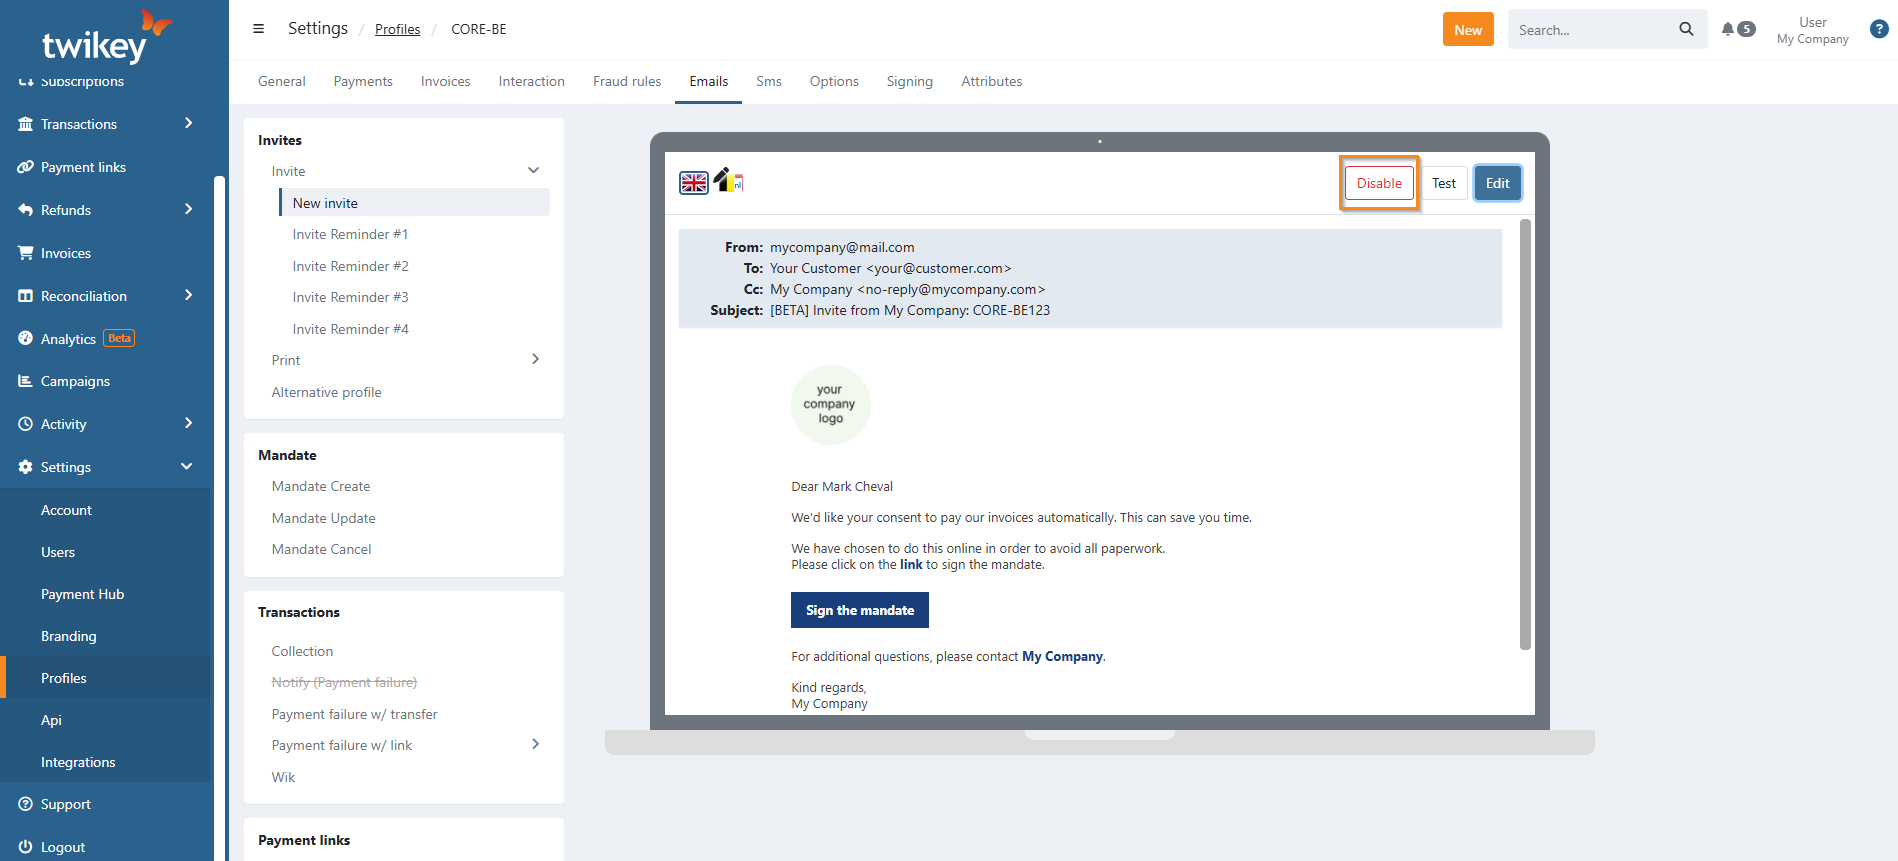This screenshot has width=1898, height=861.
Task: Disable the New invite email
Action: point(1379,183)
